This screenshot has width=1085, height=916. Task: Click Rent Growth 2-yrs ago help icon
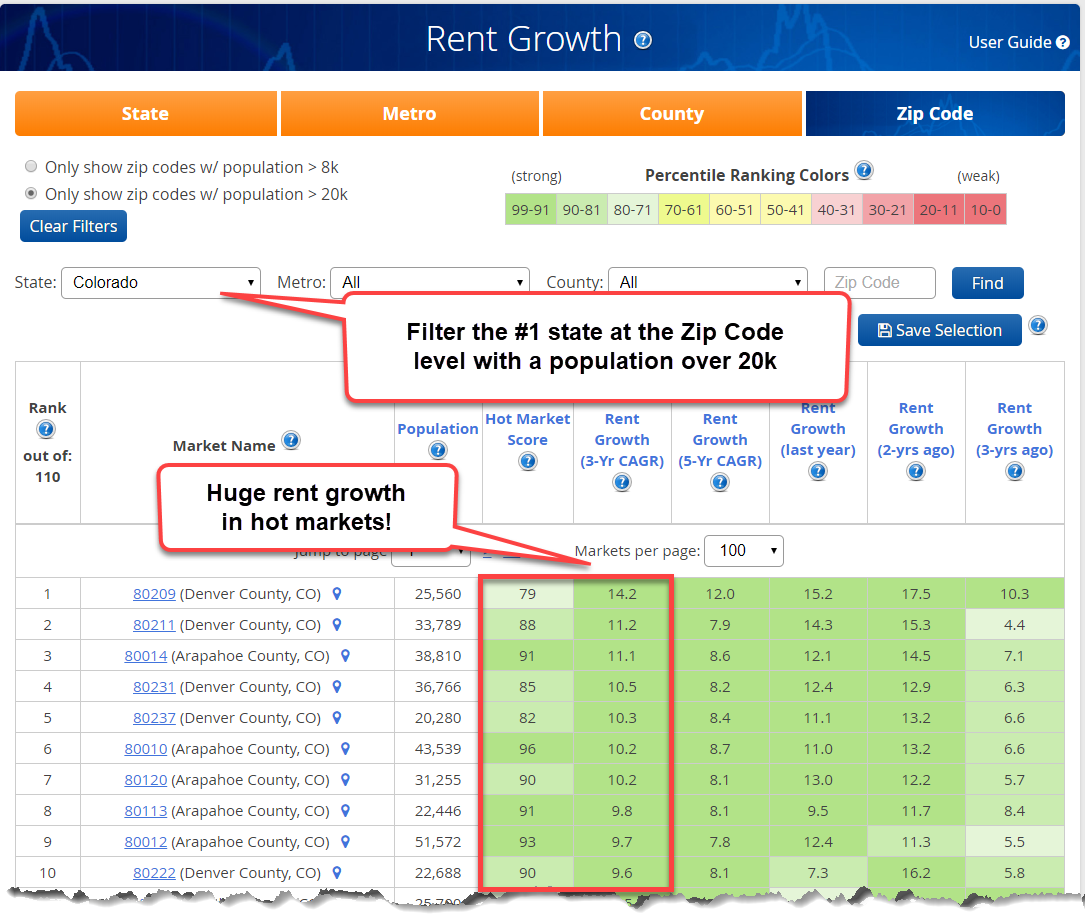915,471
